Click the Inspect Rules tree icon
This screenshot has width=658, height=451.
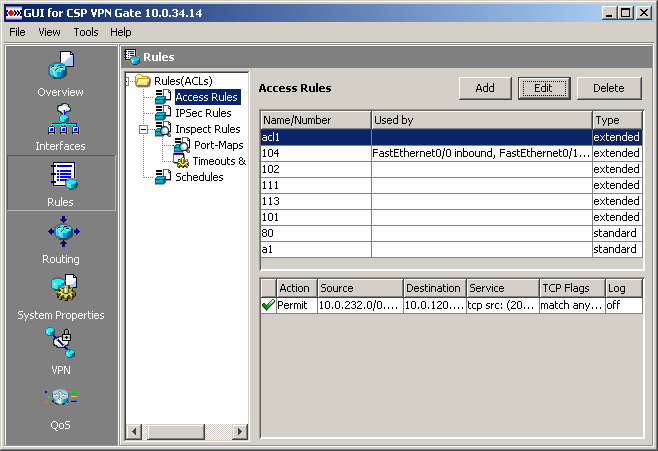pyautogui.click(x=162, y=129)
